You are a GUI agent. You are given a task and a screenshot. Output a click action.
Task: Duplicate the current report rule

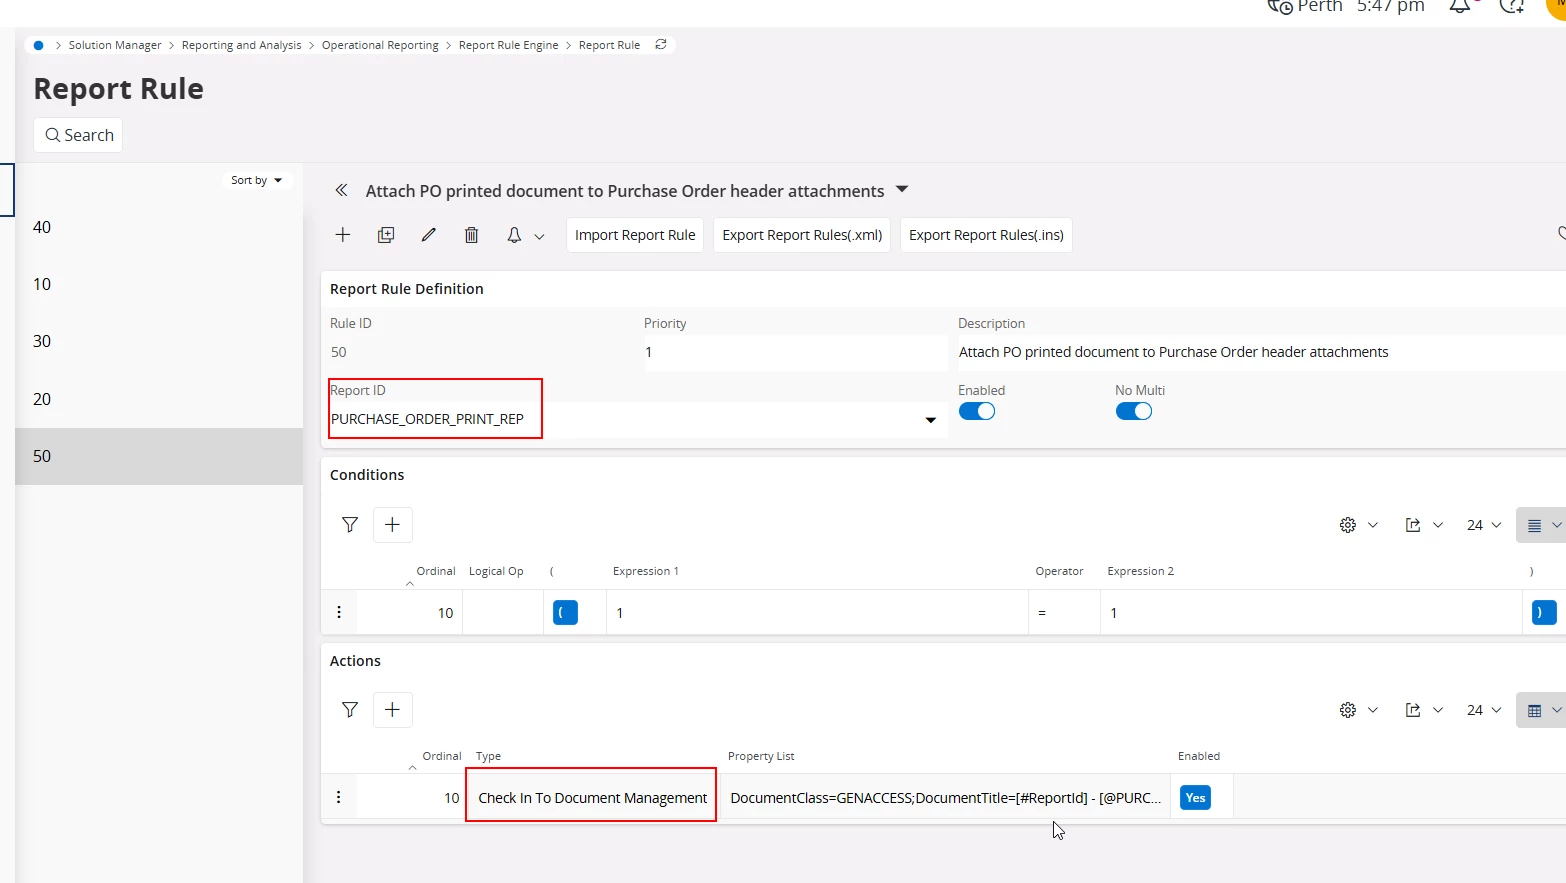(386, 235)
